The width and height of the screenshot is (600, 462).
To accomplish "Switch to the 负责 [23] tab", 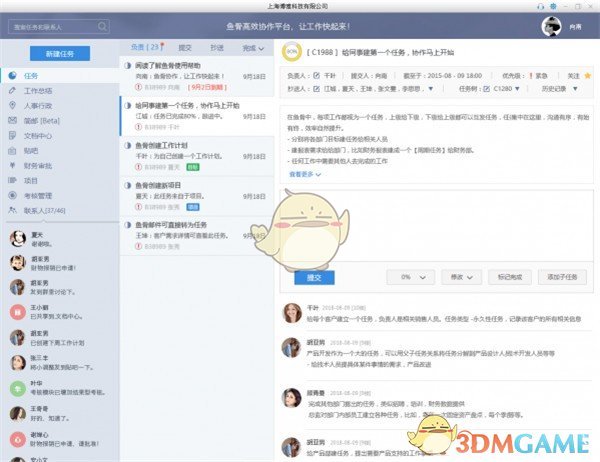I will click(x=147, y=47).
